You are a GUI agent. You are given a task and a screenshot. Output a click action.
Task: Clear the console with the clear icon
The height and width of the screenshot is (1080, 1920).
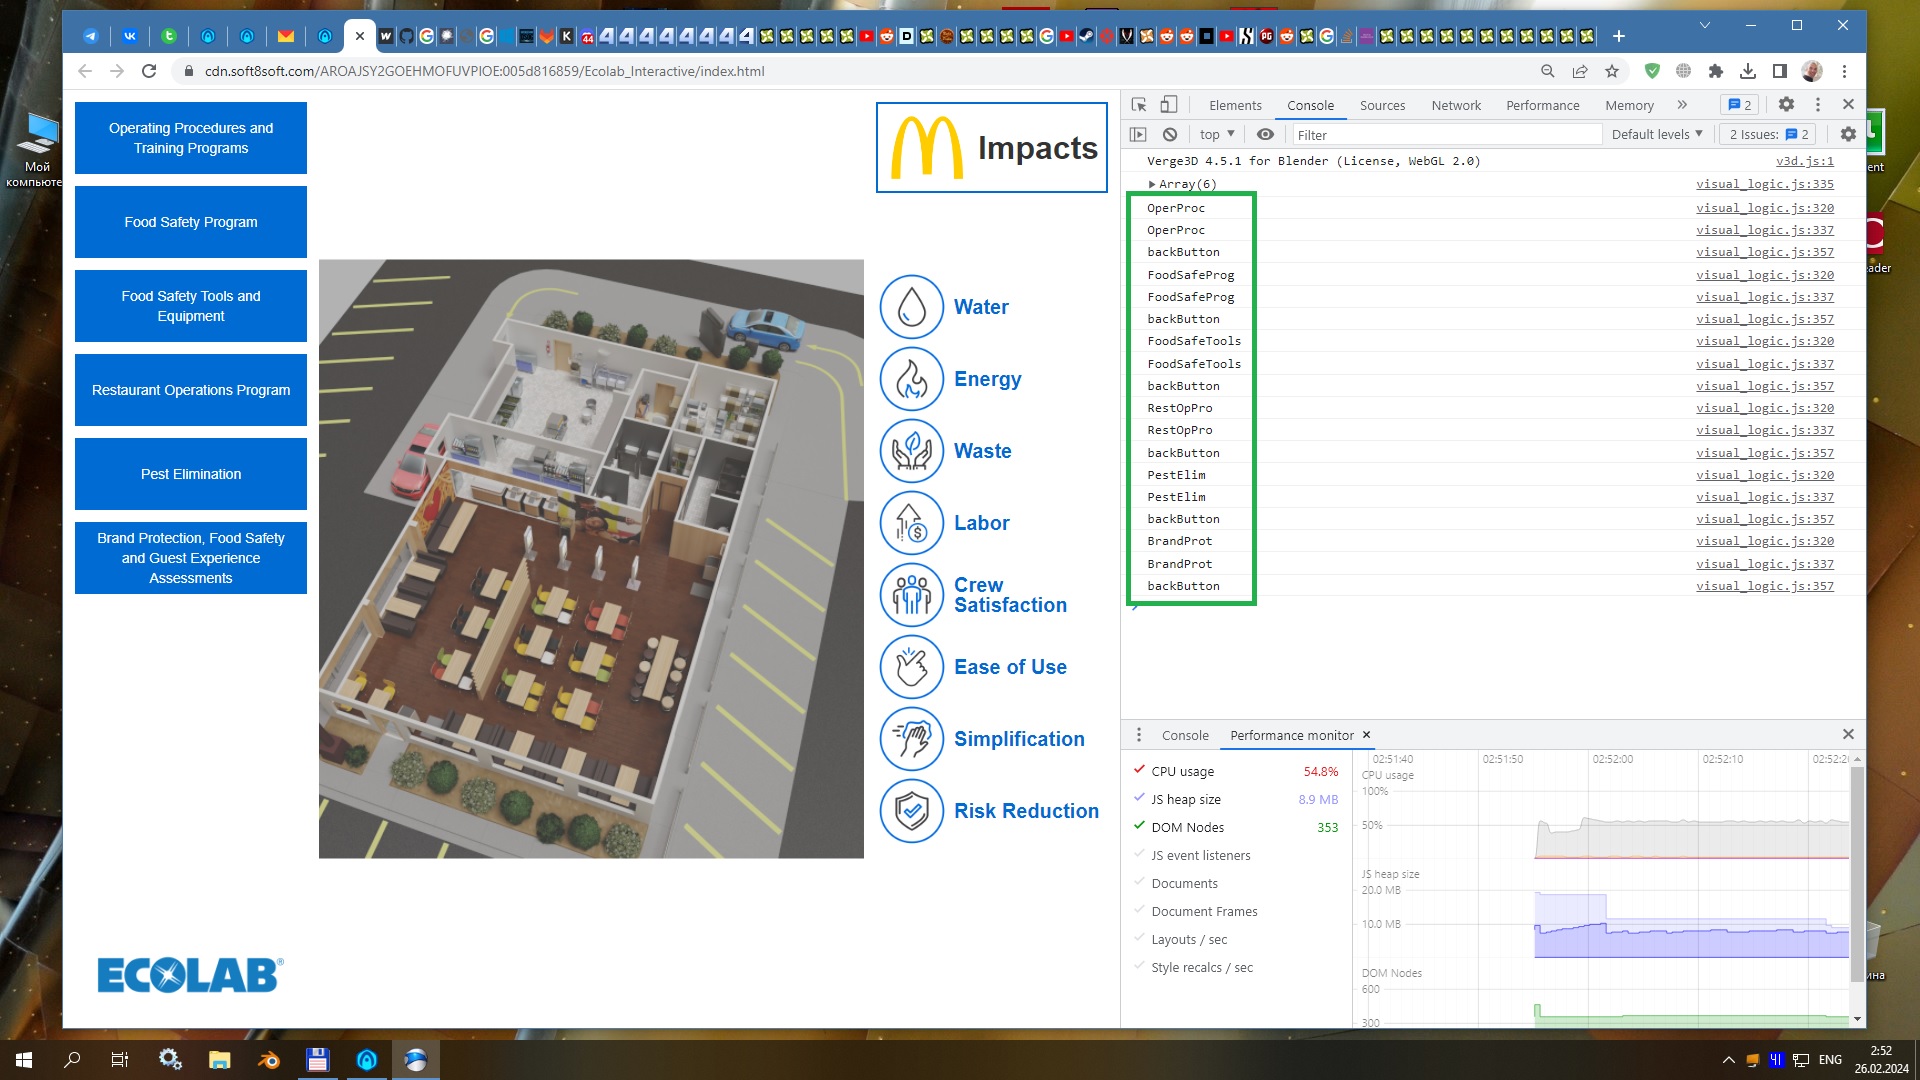(x=1170, y=134)
